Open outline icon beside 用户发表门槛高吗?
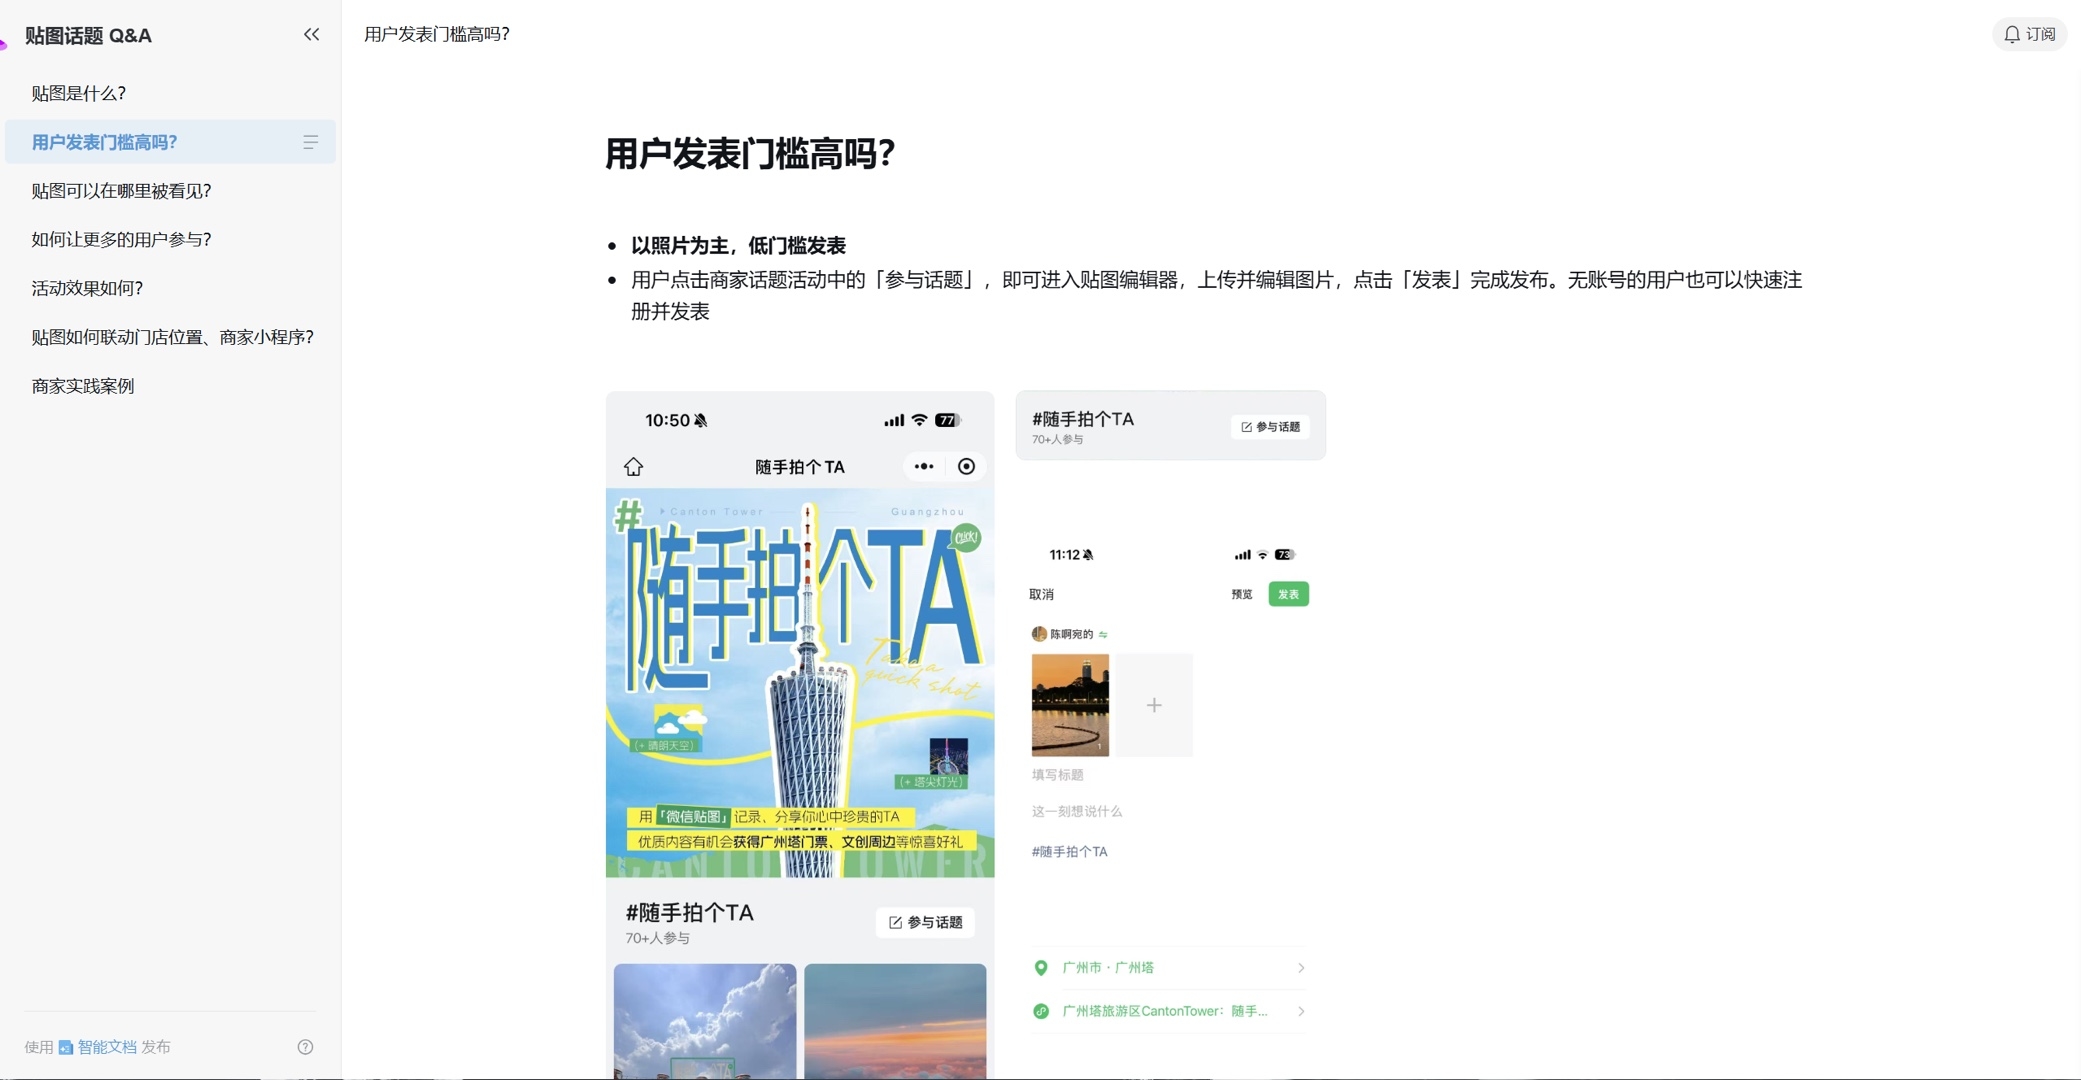The width and height of the screenshot is (2081, 1080). 310,143
